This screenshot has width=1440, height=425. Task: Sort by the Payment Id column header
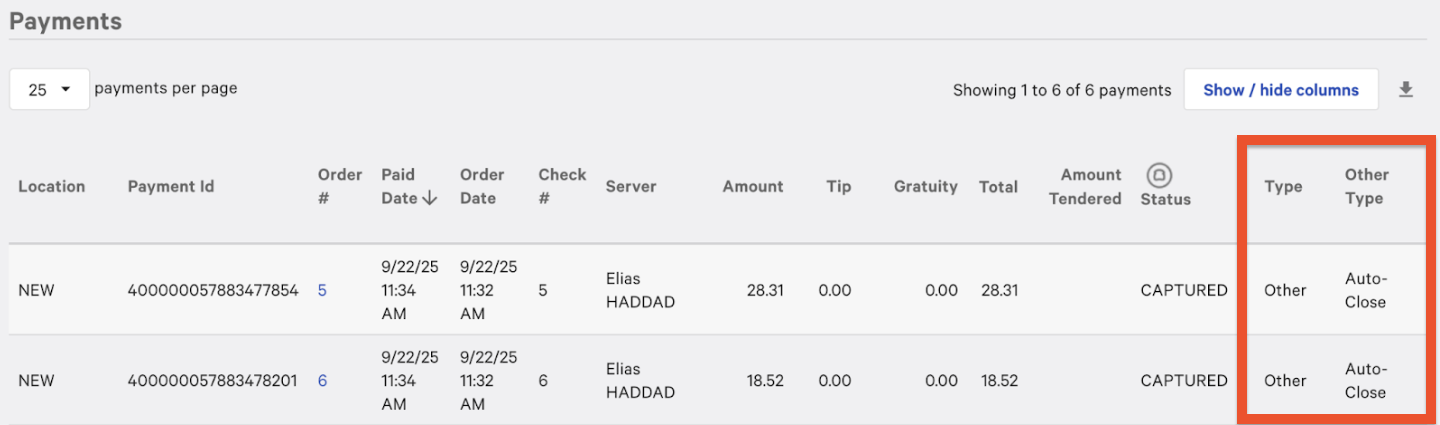point(171,186)
